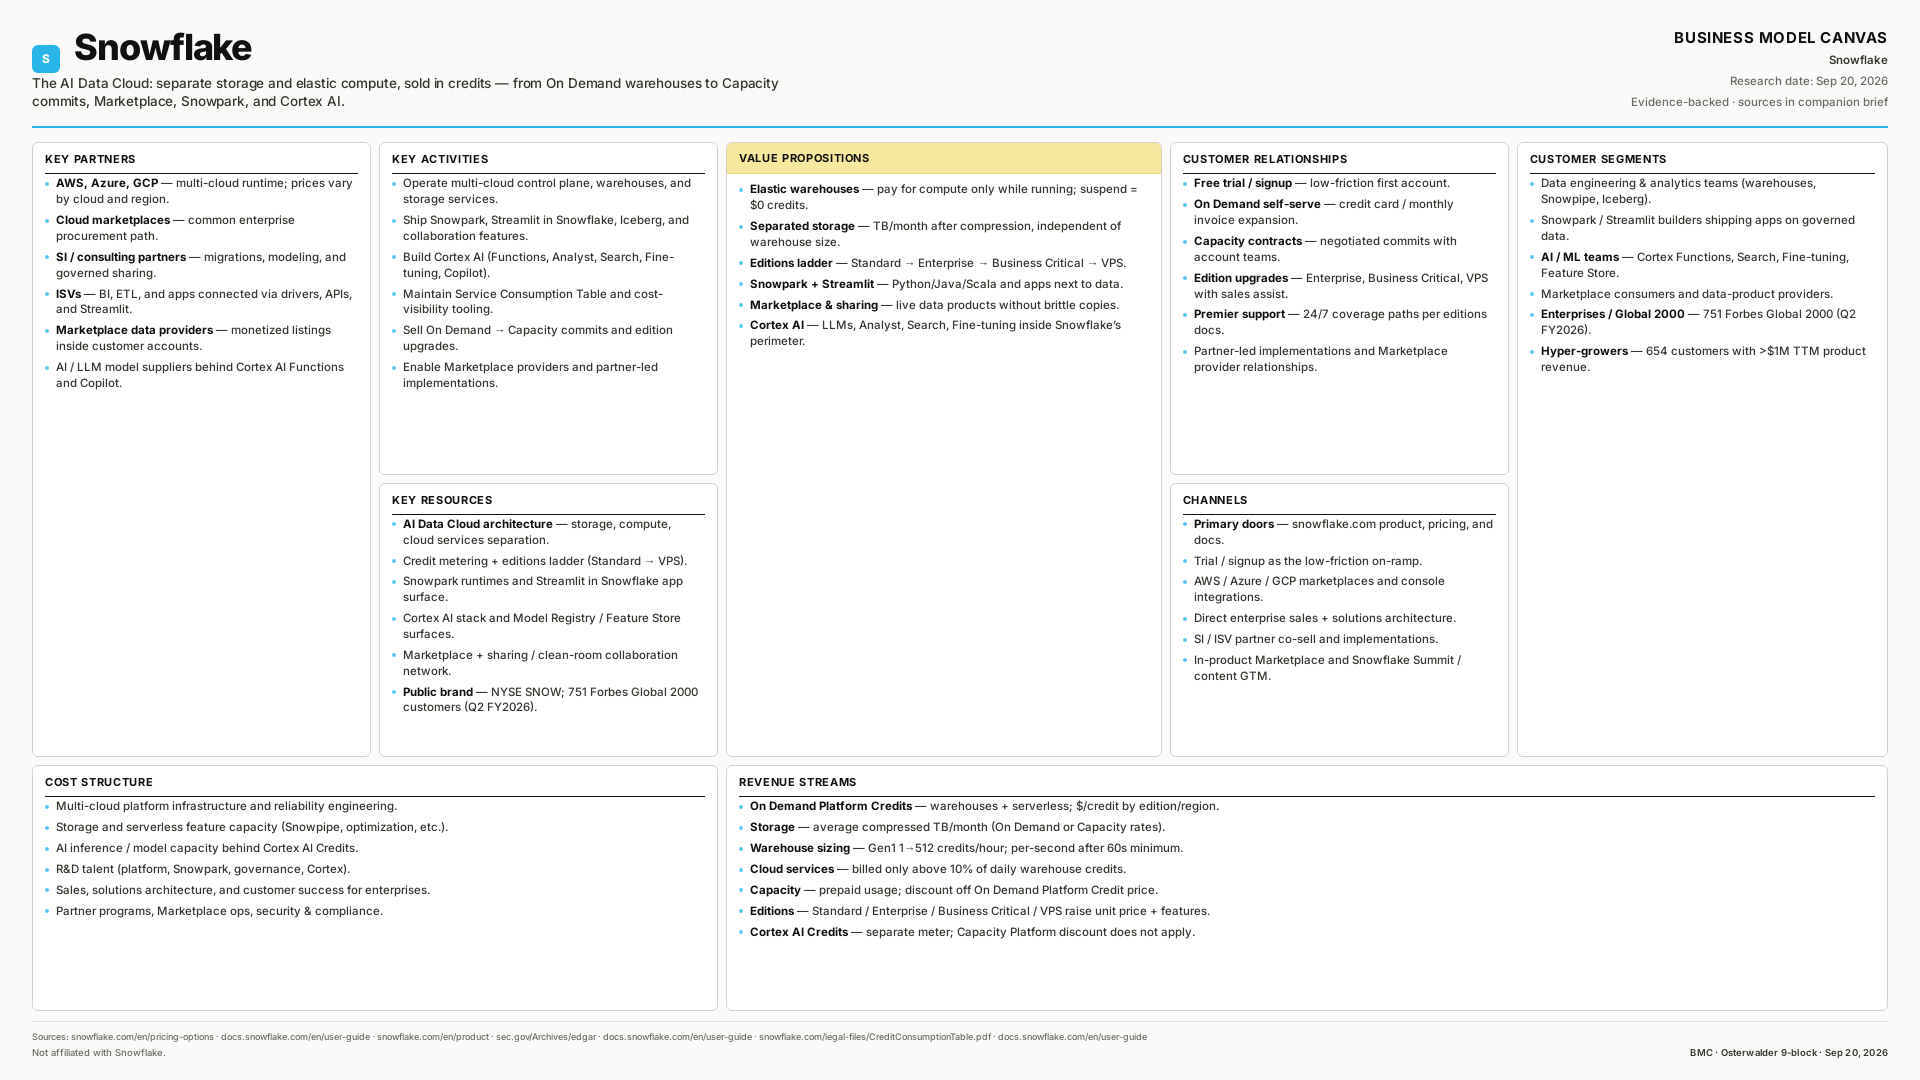Click the CUSTOMER RELATIONSHIPS block header

[1265, 159]
